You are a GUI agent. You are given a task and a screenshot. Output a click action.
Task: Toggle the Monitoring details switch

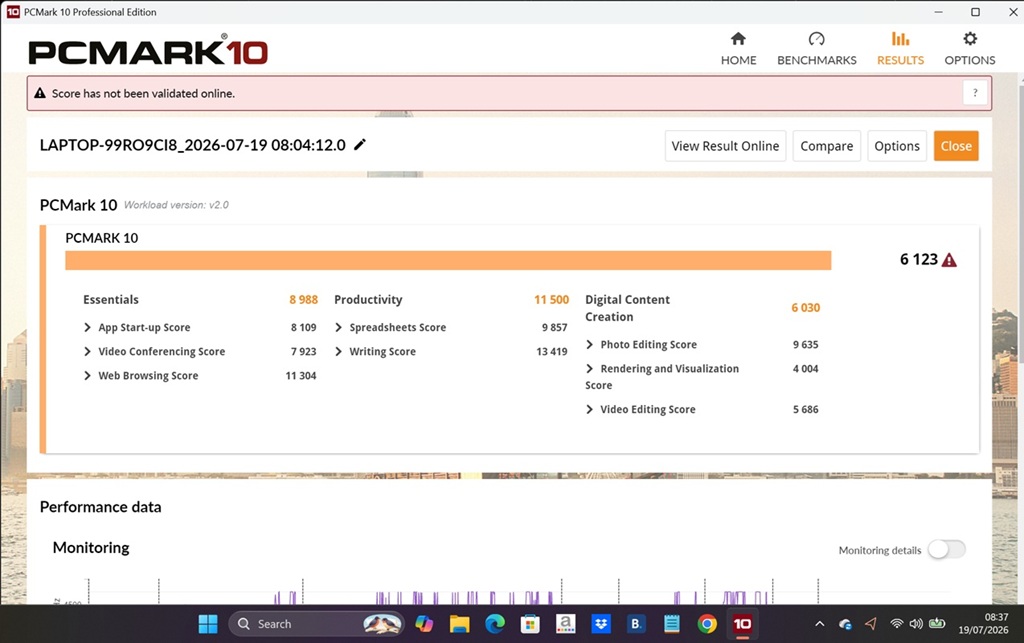946,550
